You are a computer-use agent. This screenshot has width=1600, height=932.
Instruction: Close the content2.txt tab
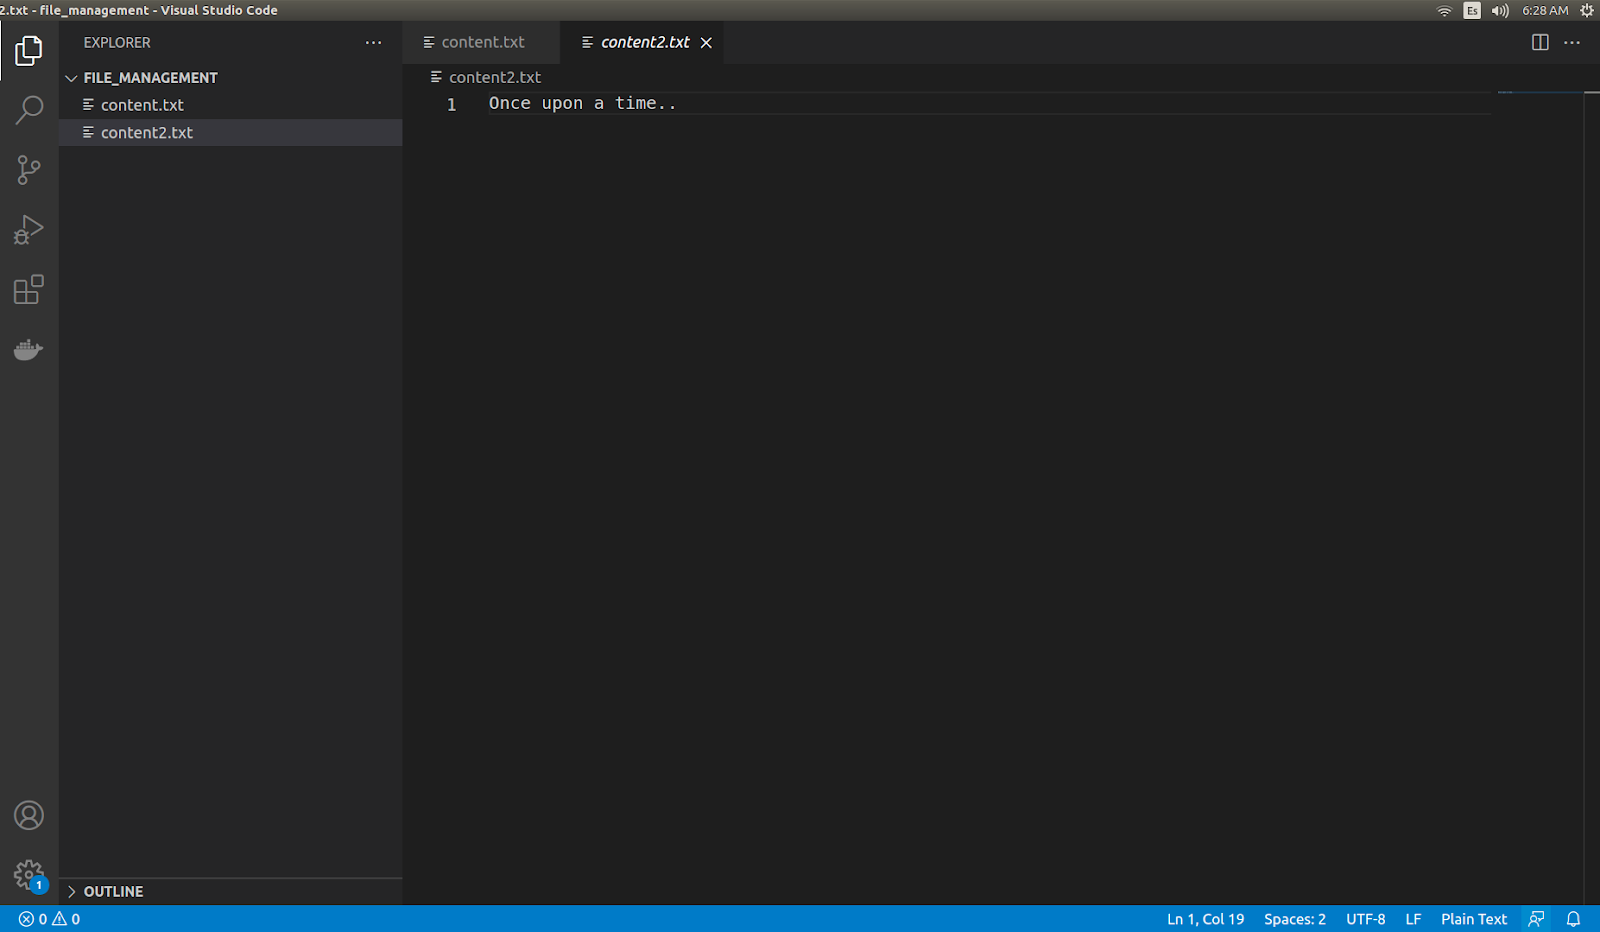(706, 42)
